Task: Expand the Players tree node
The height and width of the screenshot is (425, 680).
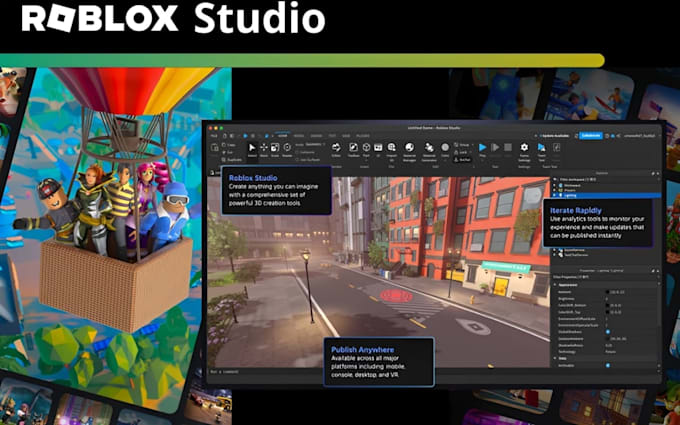Action: (x=555, y=190)
